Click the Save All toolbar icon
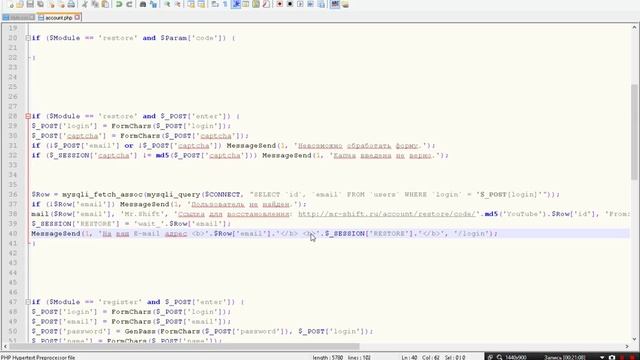The width and height of the screenshot is (640, 360). point(40,4)
